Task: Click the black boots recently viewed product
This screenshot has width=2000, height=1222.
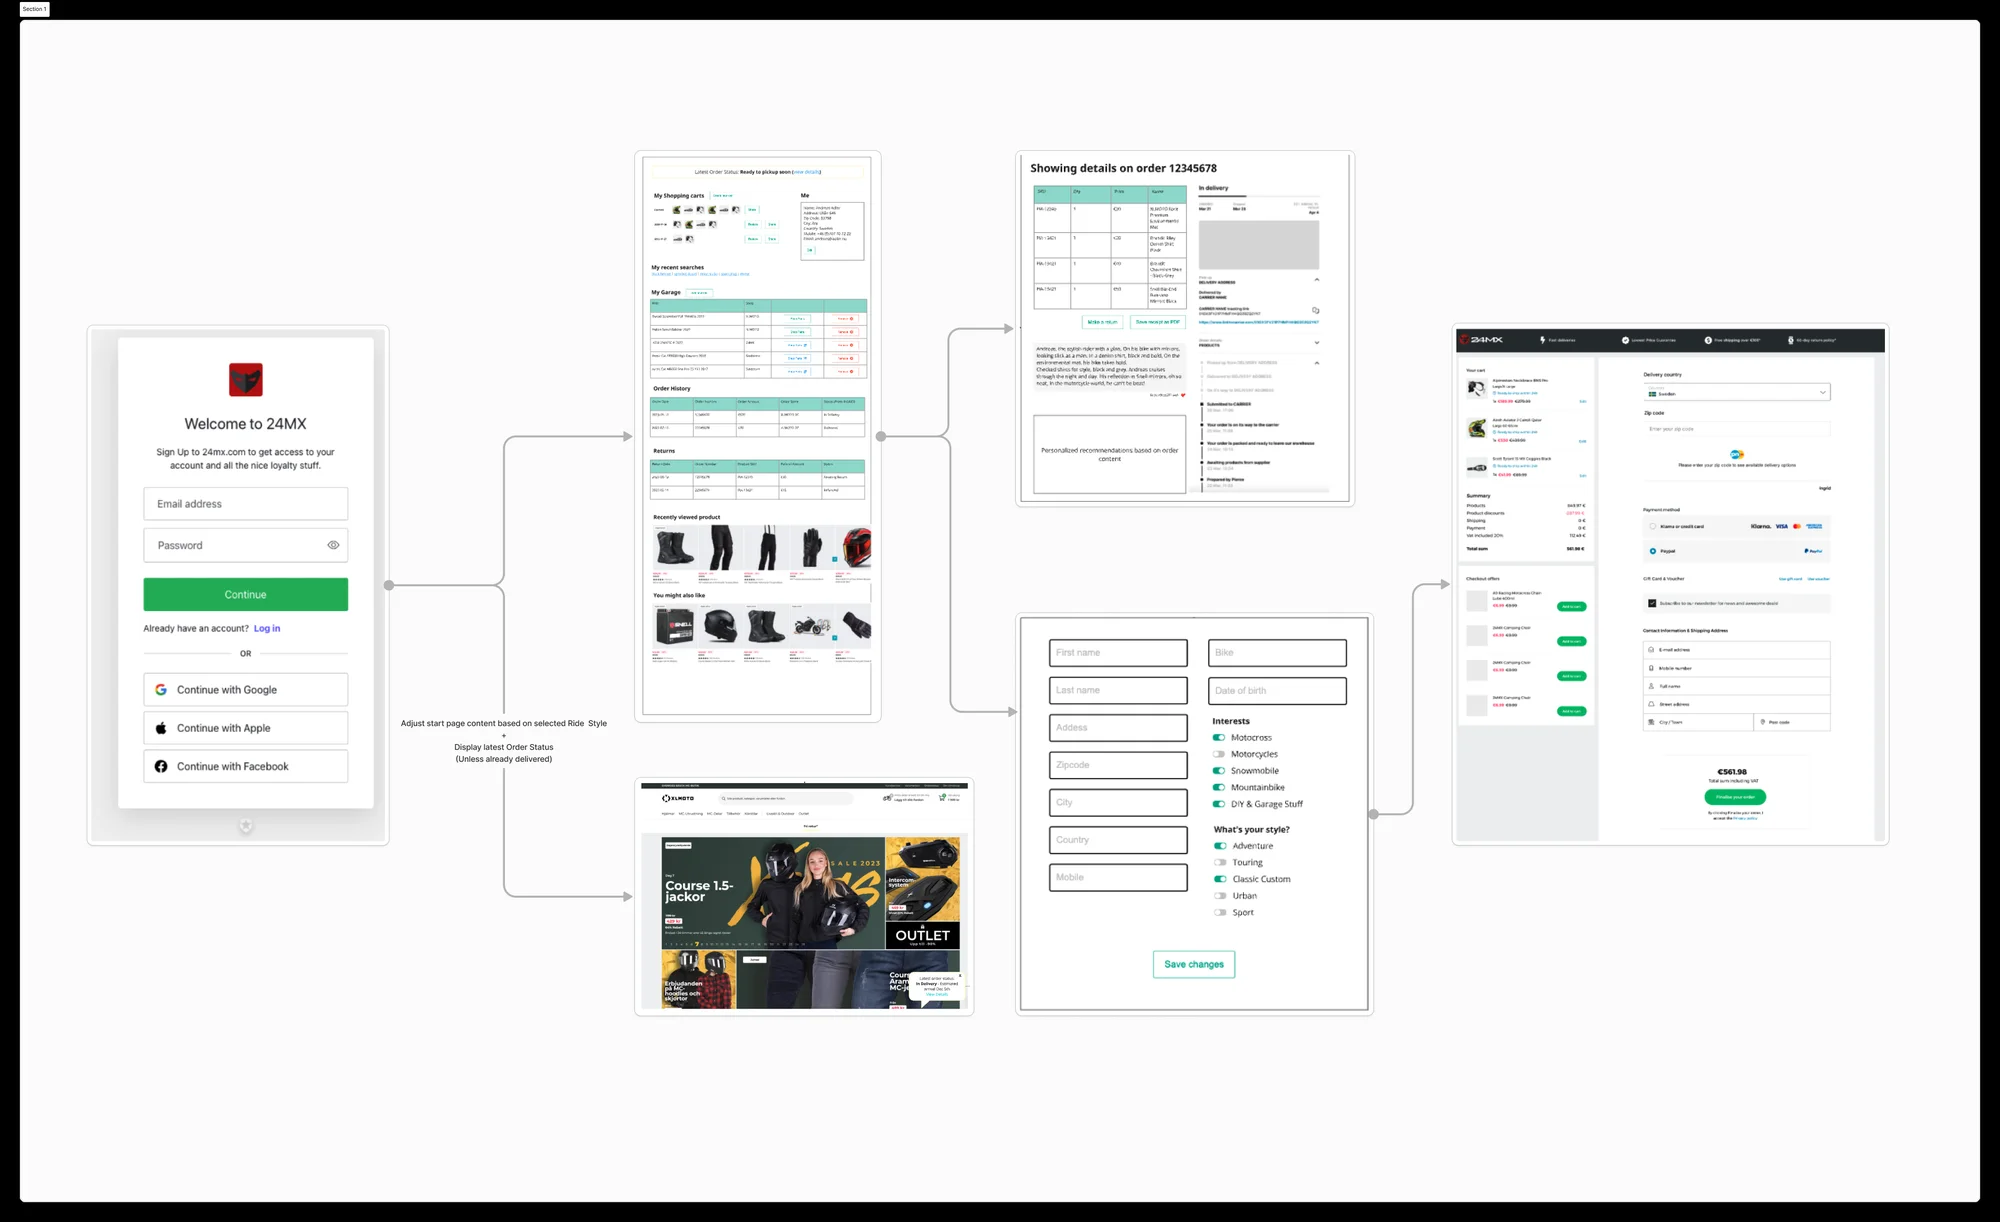Action: click(x=674, y=548)
